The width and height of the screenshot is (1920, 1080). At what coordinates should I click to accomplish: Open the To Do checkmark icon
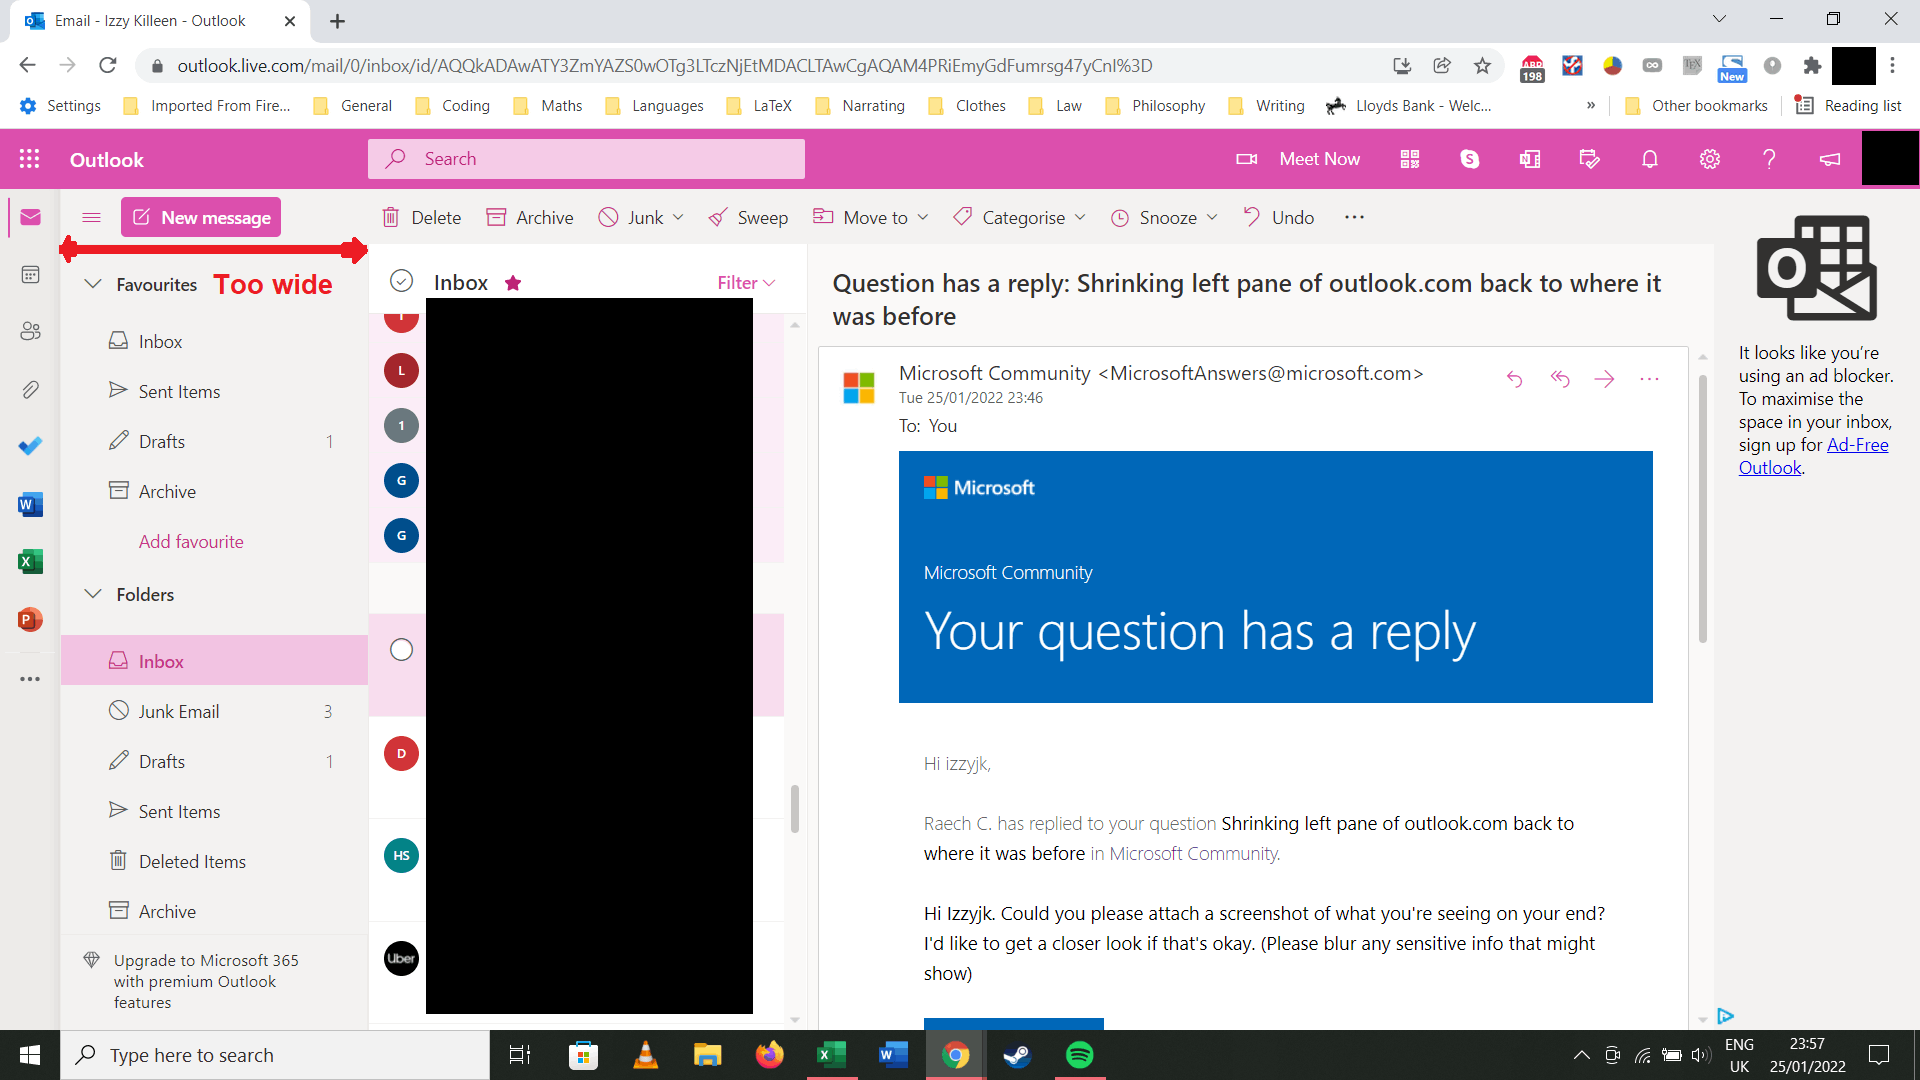click(x=30, y=446)
